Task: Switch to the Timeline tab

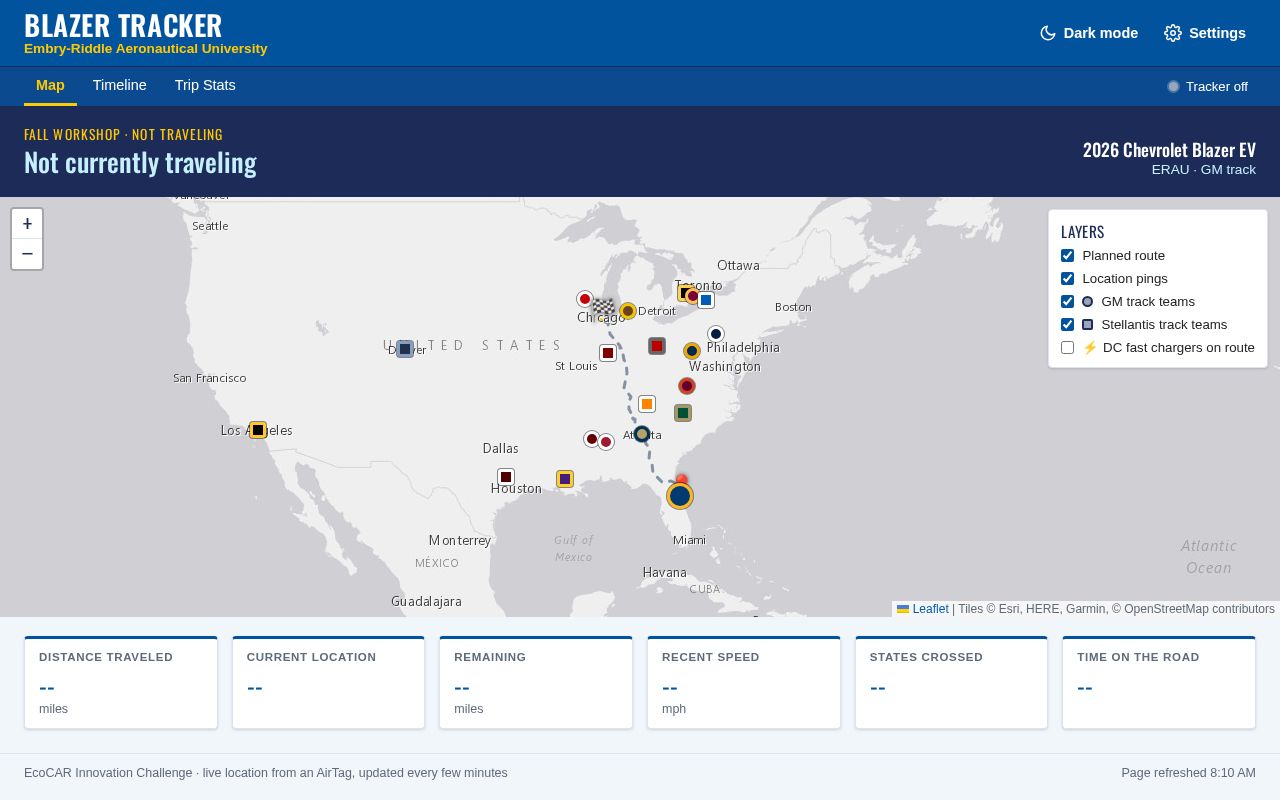Action: (120, 85)
